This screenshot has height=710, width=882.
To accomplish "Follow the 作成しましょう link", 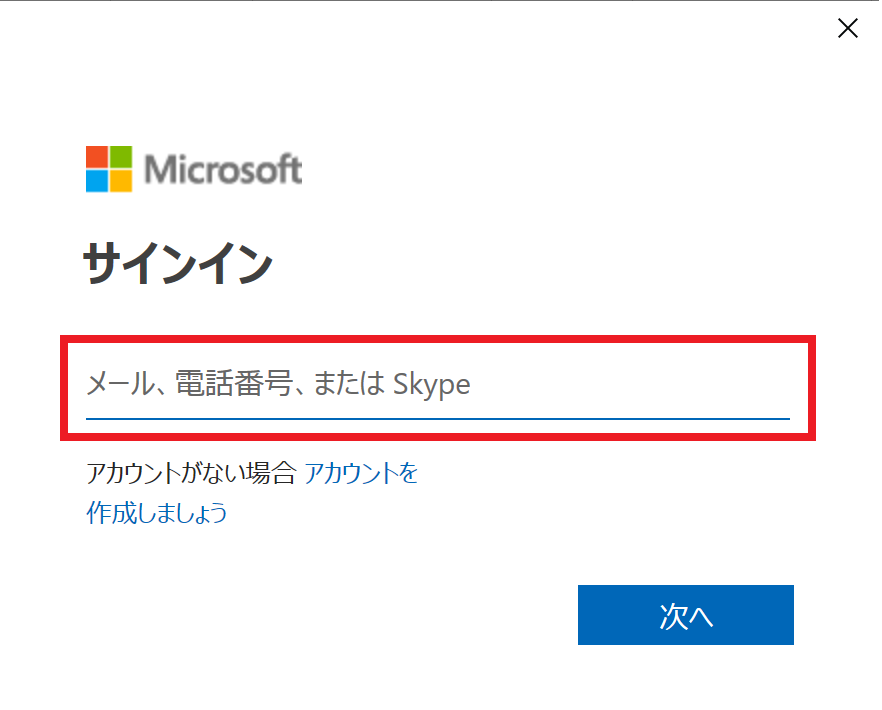I will (157, 514).
